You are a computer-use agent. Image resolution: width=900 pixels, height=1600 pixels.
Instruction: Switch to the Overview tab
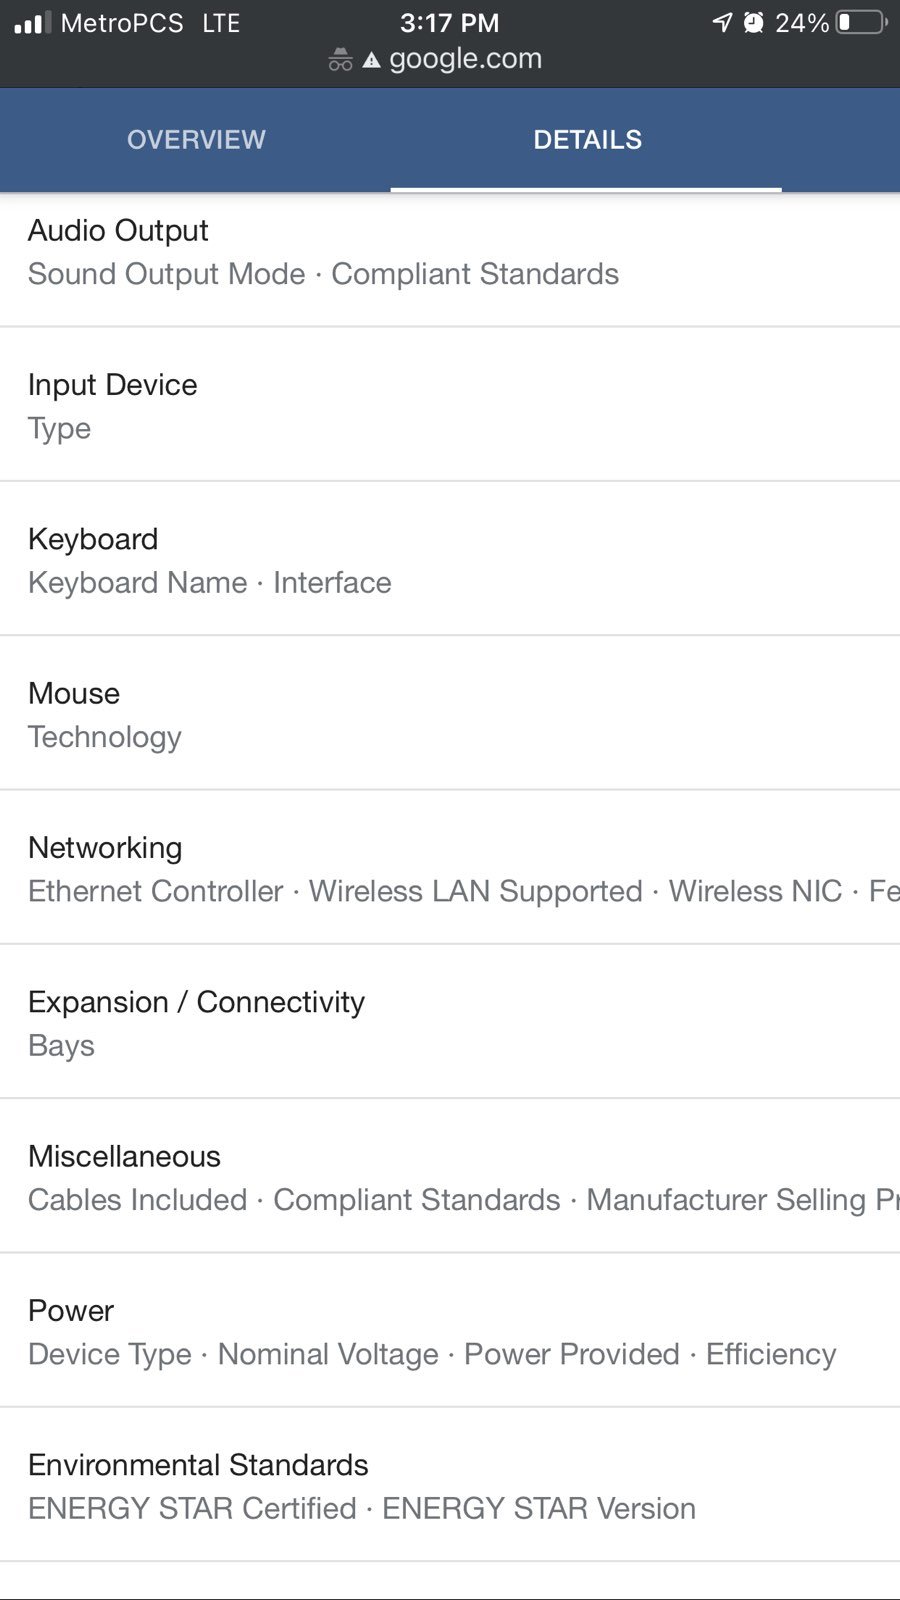click(x=196, y=140)
